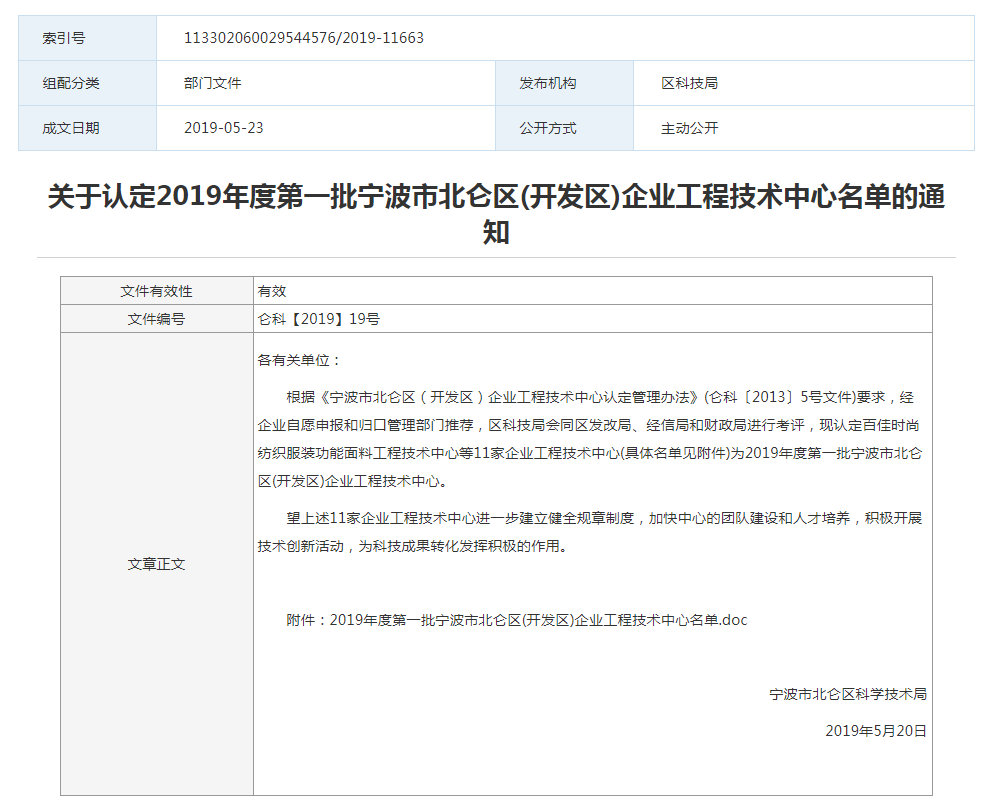Open the attachment 企业工程技术中心名单.doc link
The height and width of the screenshot is (807, 989).
[538, 620]
